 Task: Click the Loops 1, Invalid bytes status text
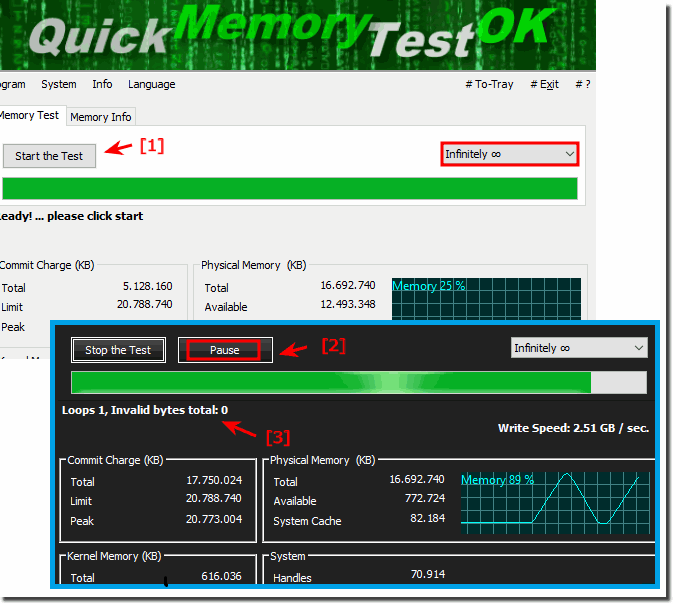click(145, 410)
